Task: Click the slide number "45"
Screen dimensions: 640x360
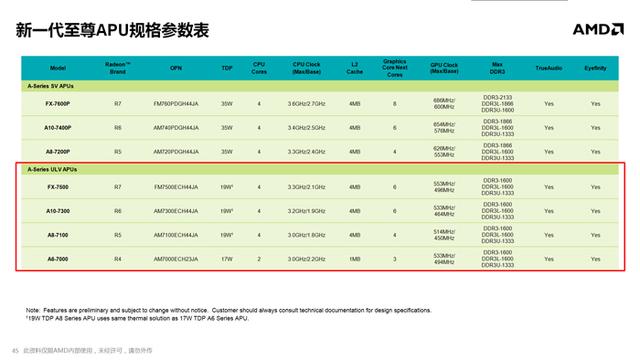Action: [x=15, y=351]
